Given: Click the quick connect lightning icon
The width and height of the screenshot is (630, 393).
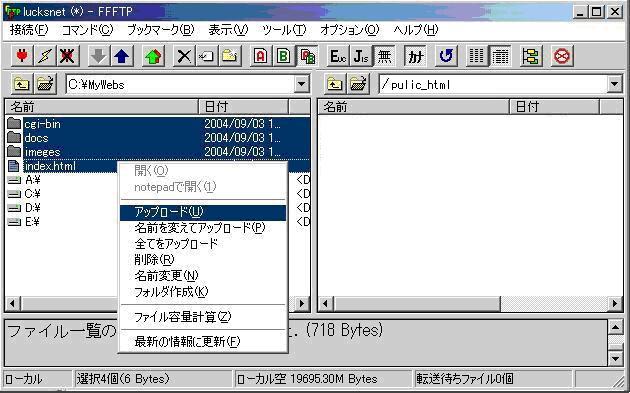Looking at the screenshot, I should pos(45,56).
